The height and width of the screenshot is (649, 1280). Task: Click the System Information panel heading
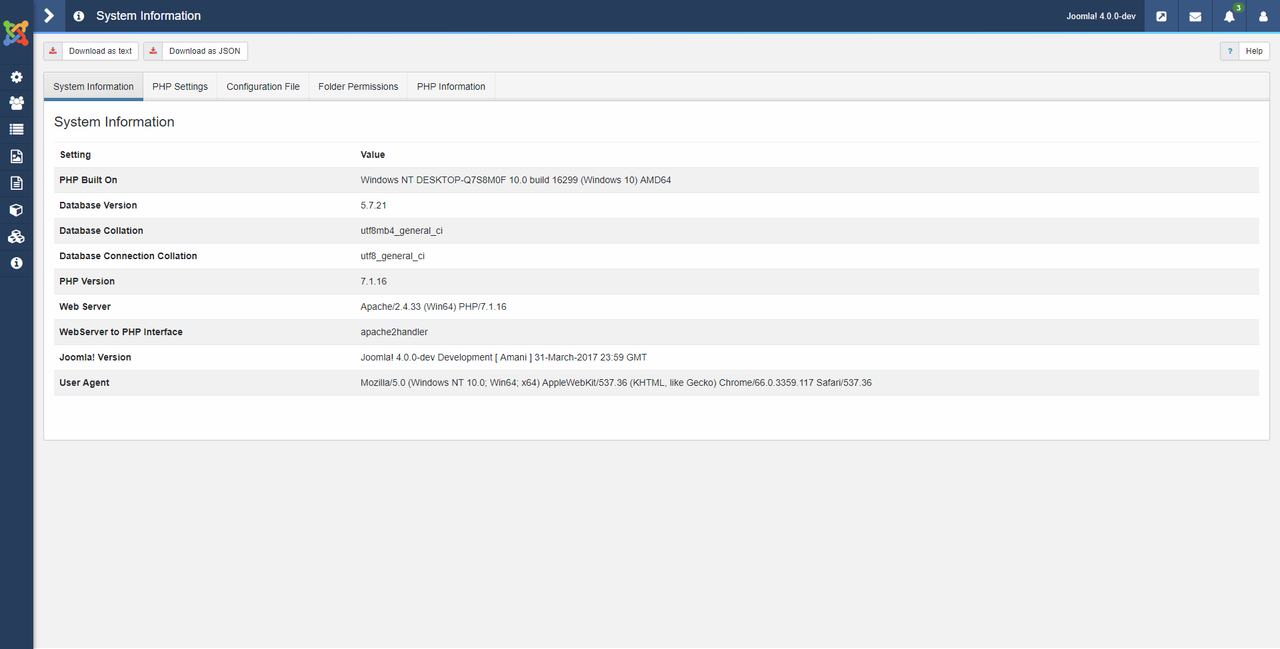pyautogui.click(x=114, y=122)
